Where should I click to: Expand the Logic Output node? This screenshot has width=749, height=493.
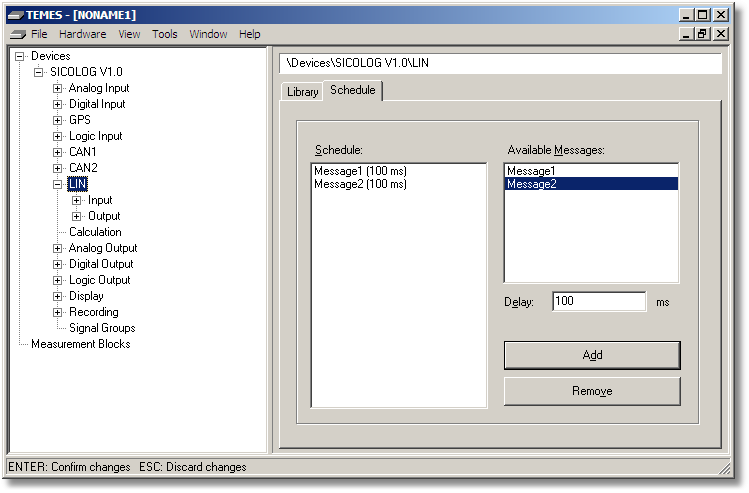pos(57,280)
